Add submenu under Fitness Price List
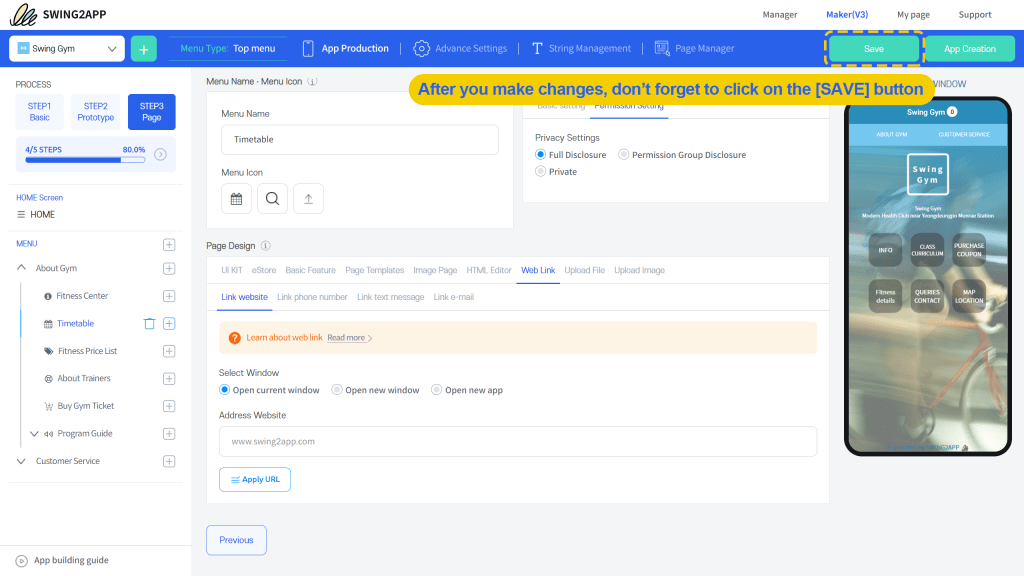 169,351
